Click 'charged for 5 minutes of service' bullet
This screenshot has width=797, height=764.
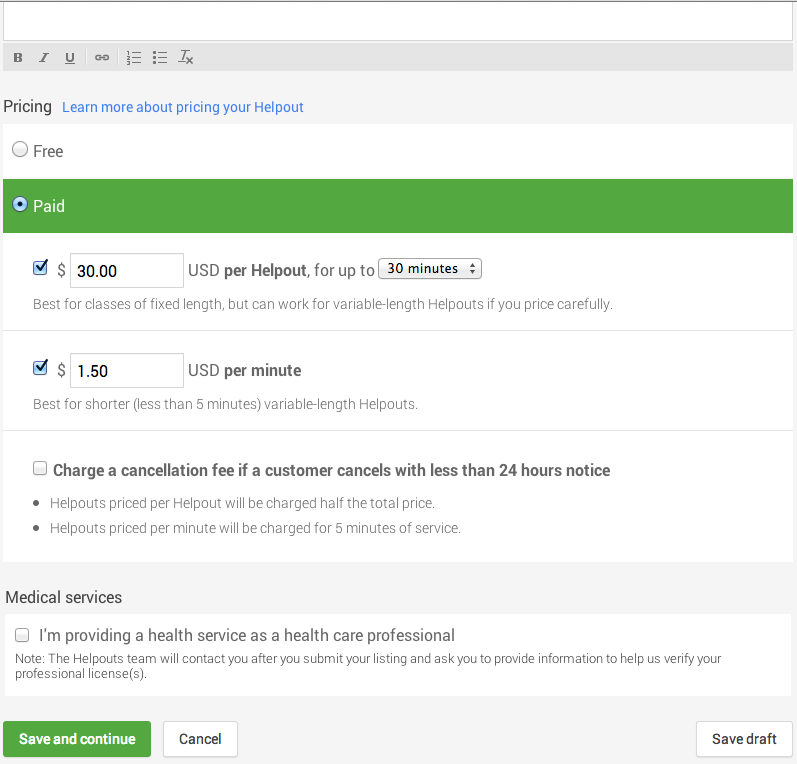(255, 528)
